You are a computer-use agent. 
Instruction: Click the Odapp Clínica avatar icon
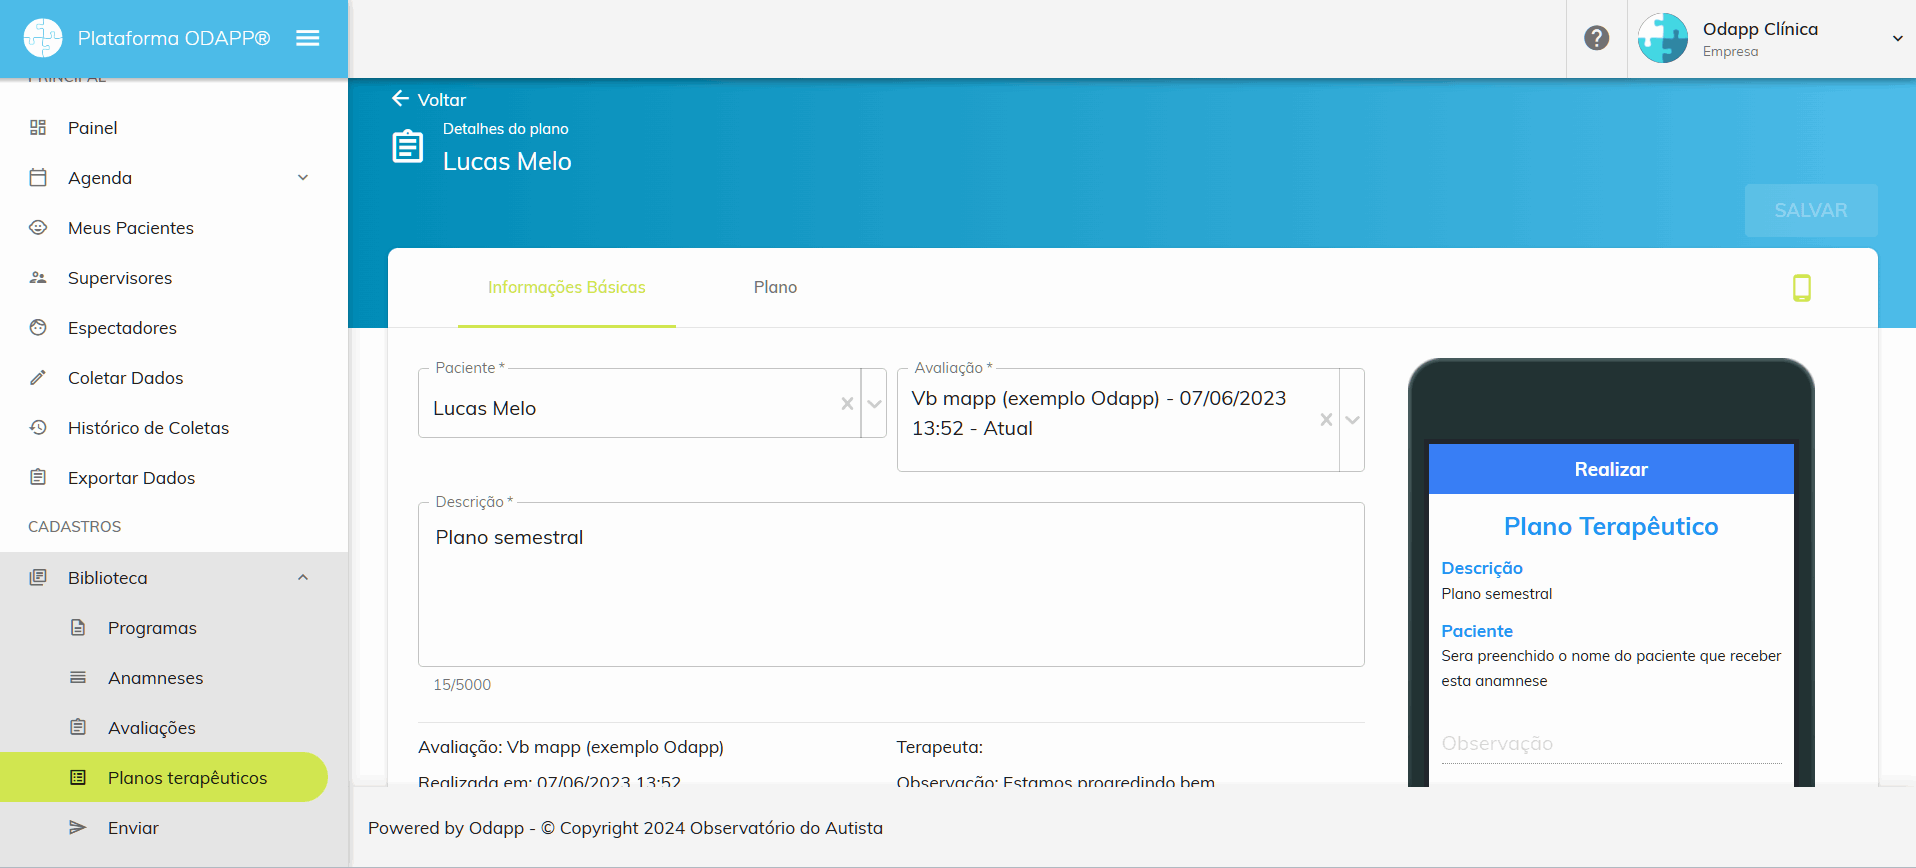tap(1663, 38)
